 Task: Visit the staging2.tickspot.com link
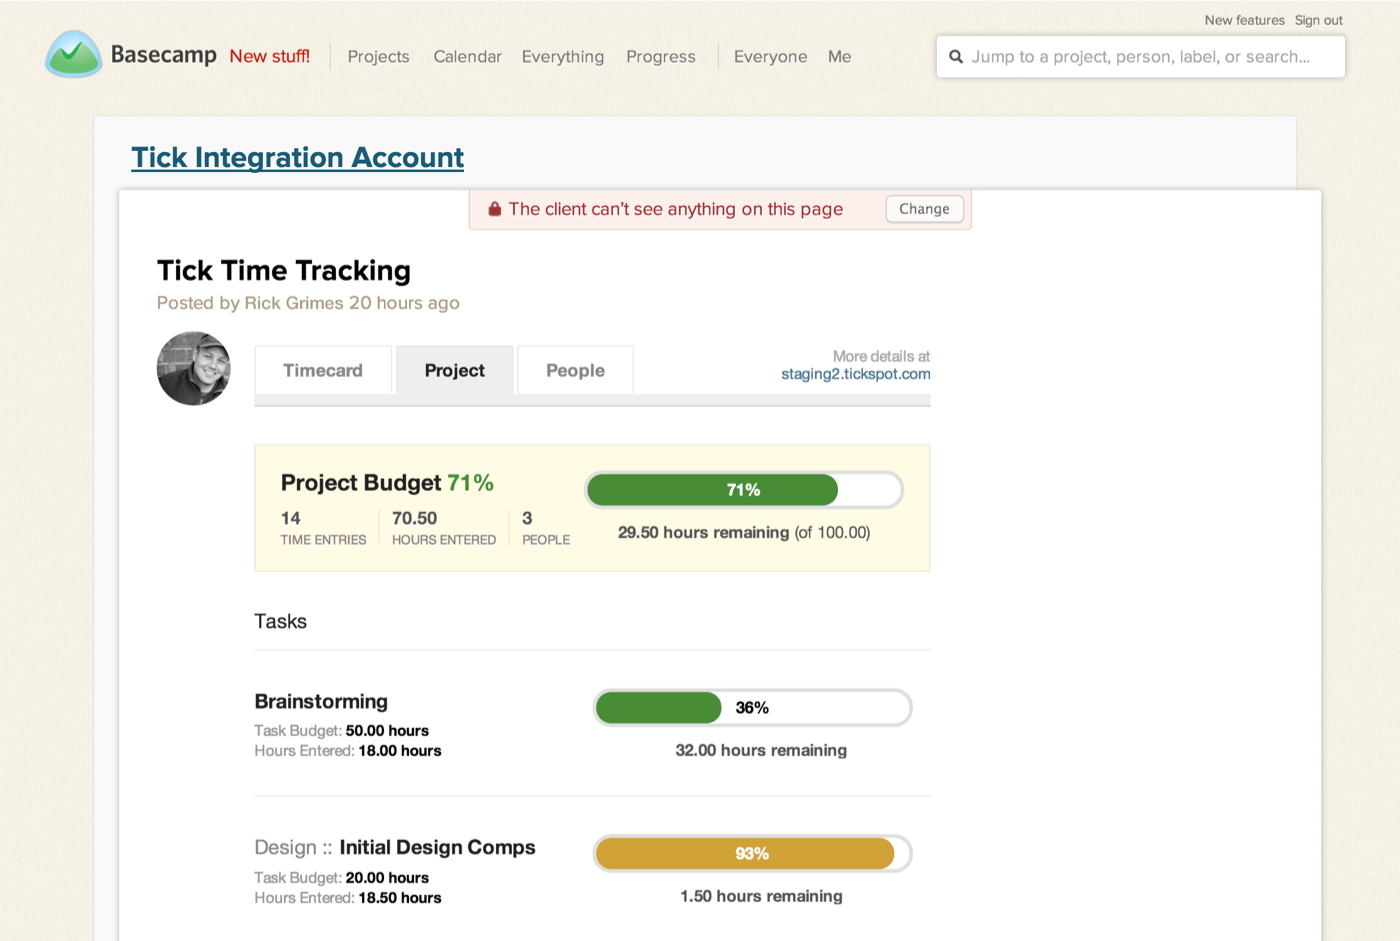[855, 374]
